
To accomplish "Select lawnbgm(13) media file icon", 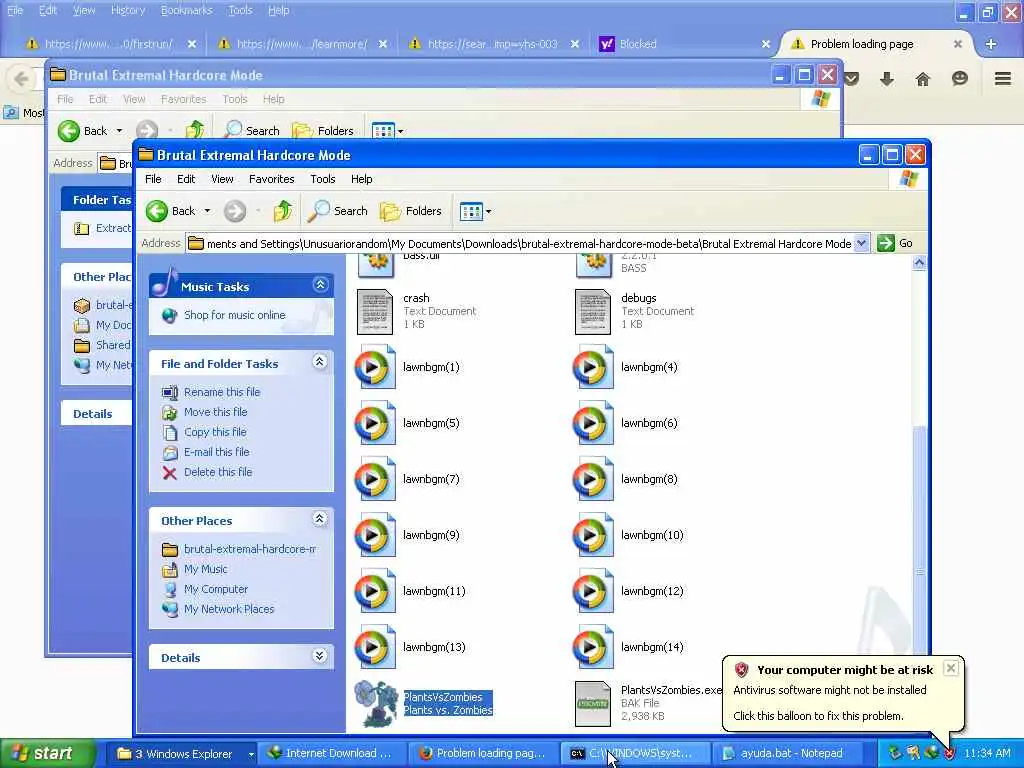I will pos(375,647).
